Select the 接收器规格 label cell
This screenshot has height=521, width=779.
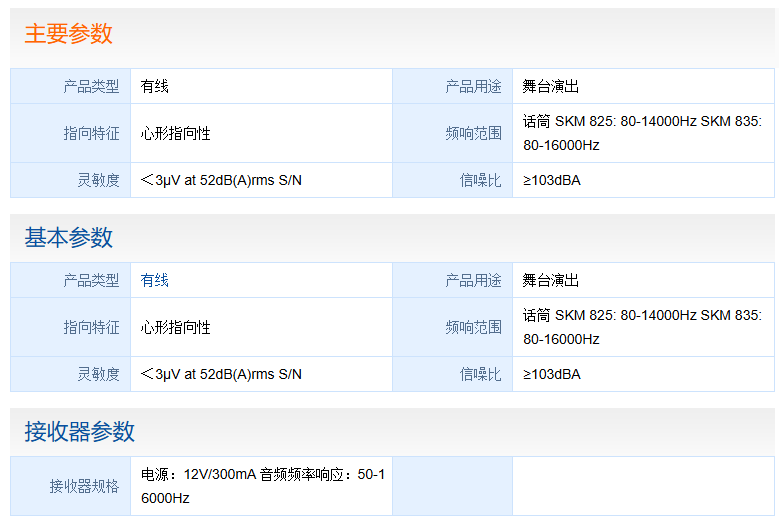[x=84, y=486]
